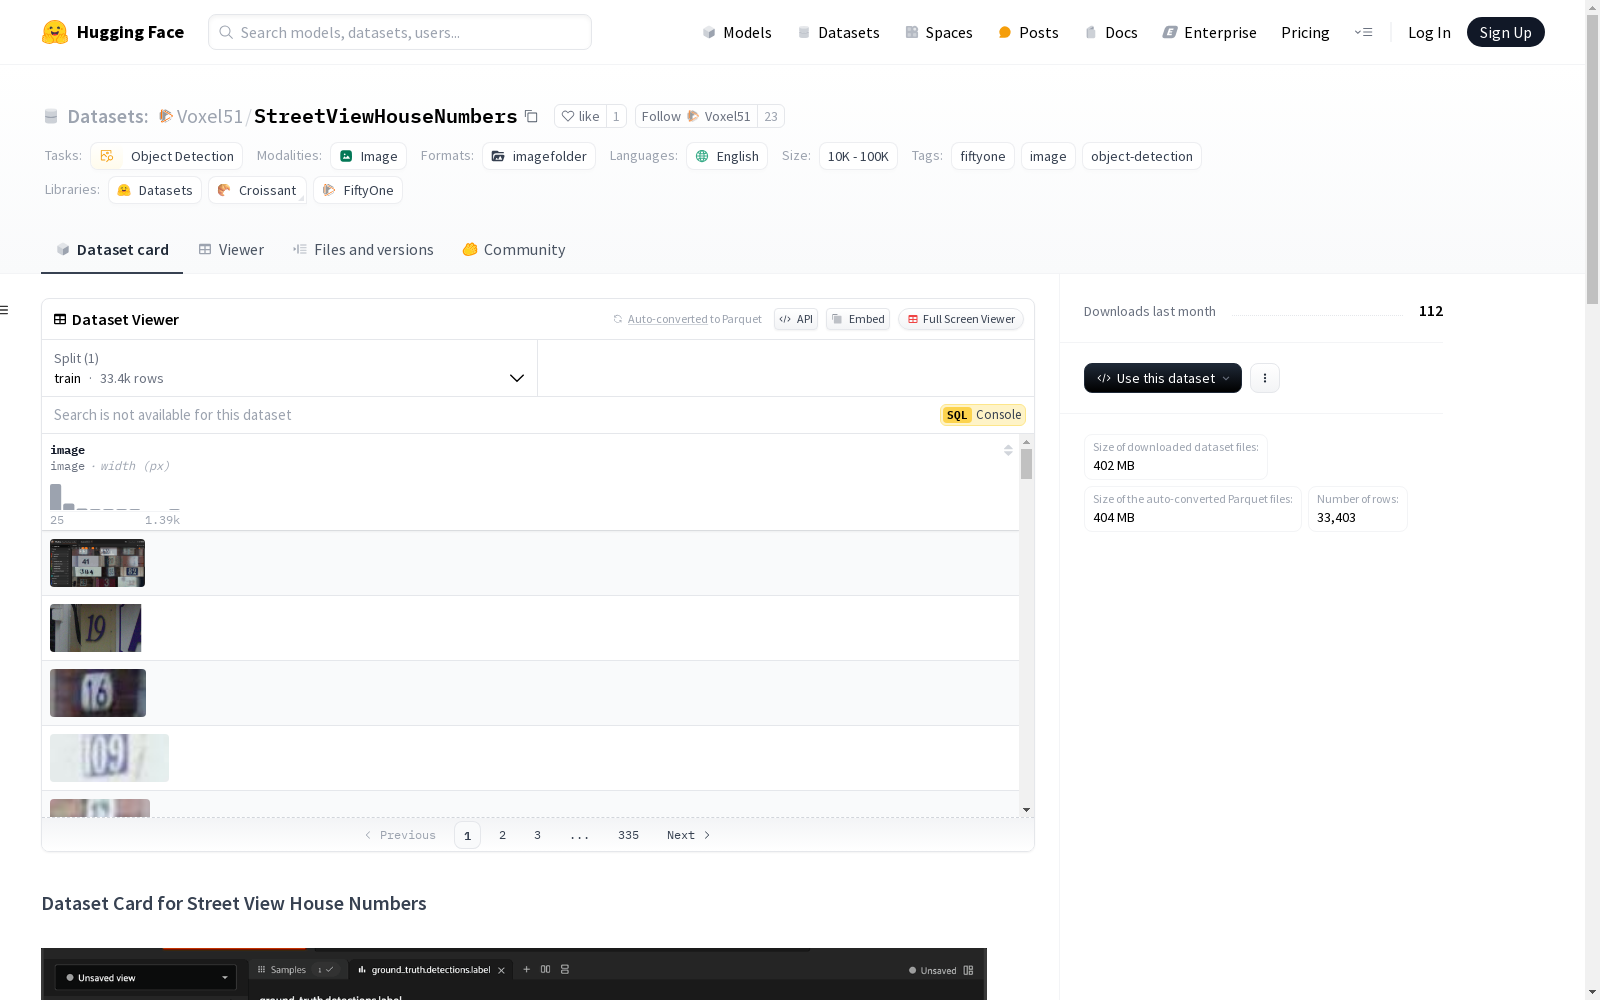
Task: Open the SQL Console
Action: [983, 415]
